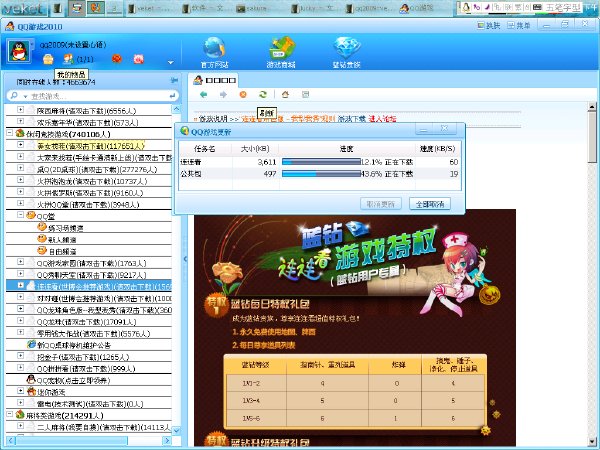Open the 菜单 main menu
The width and height of the screenshot is (600, 450).
[519, 25]
